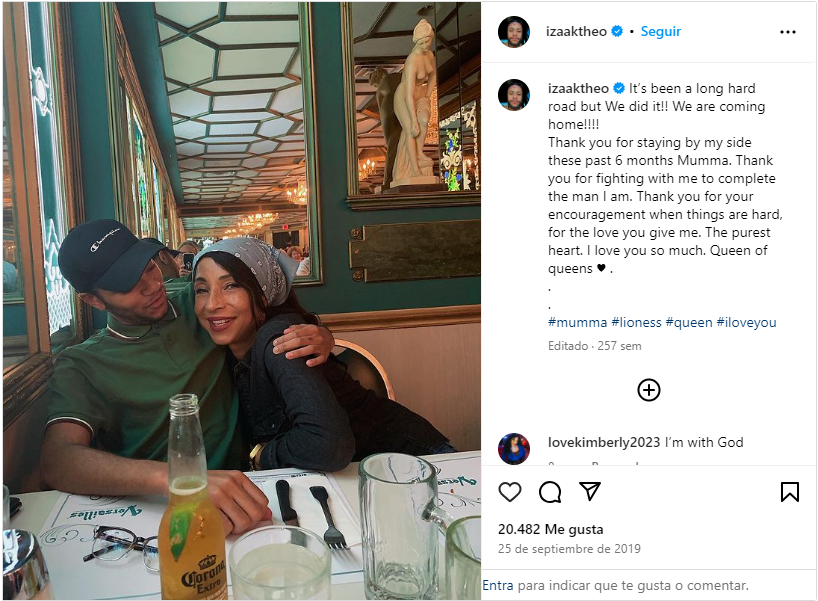
Task: Open the izaaktheo username in the caption
Action: click(579, 88)
